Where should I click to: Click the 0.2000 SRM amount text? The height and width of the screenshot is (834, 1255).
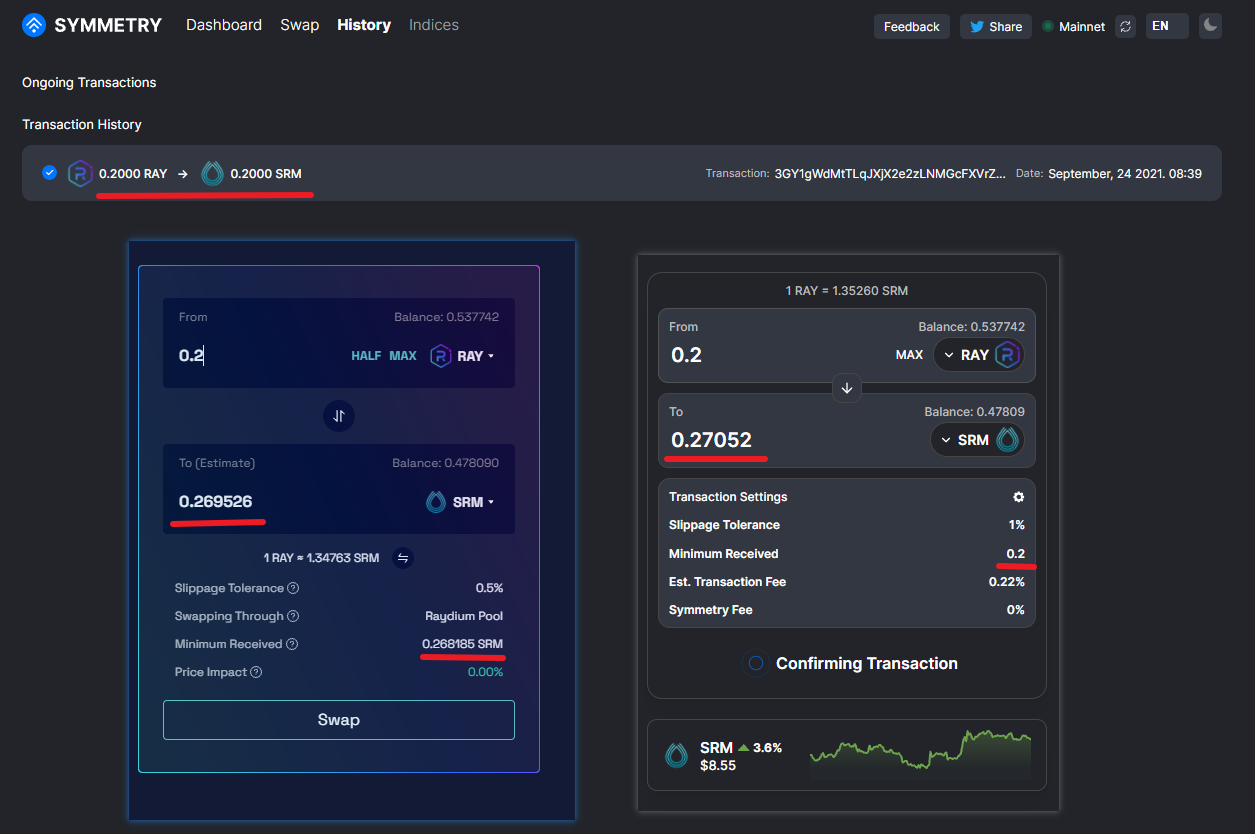[x=266, y=174]
